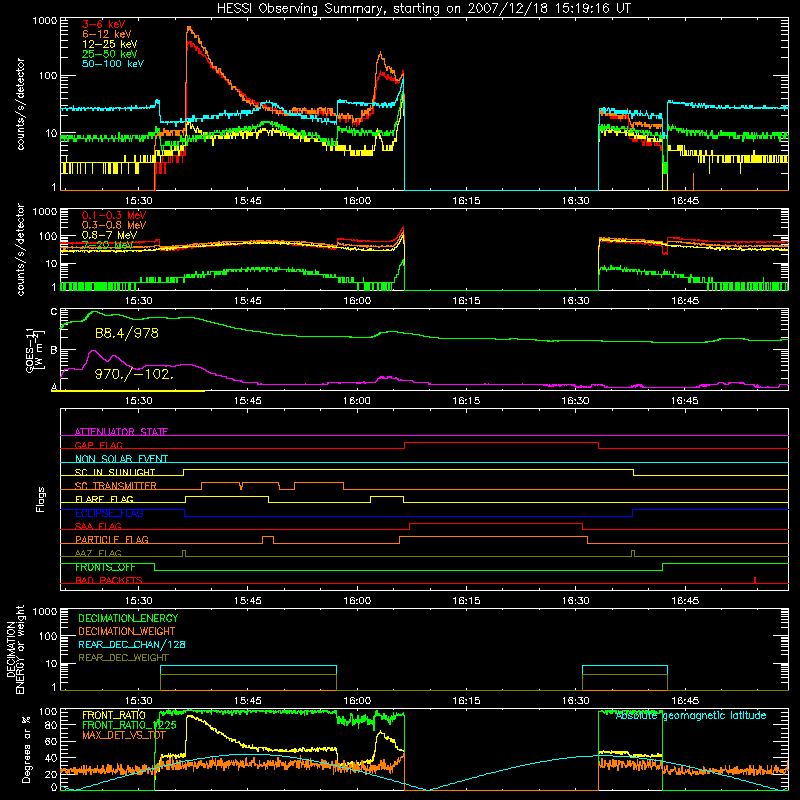Click the FLARE_FLAG label
The image size is (800, 800).
[x=104, y=499]
